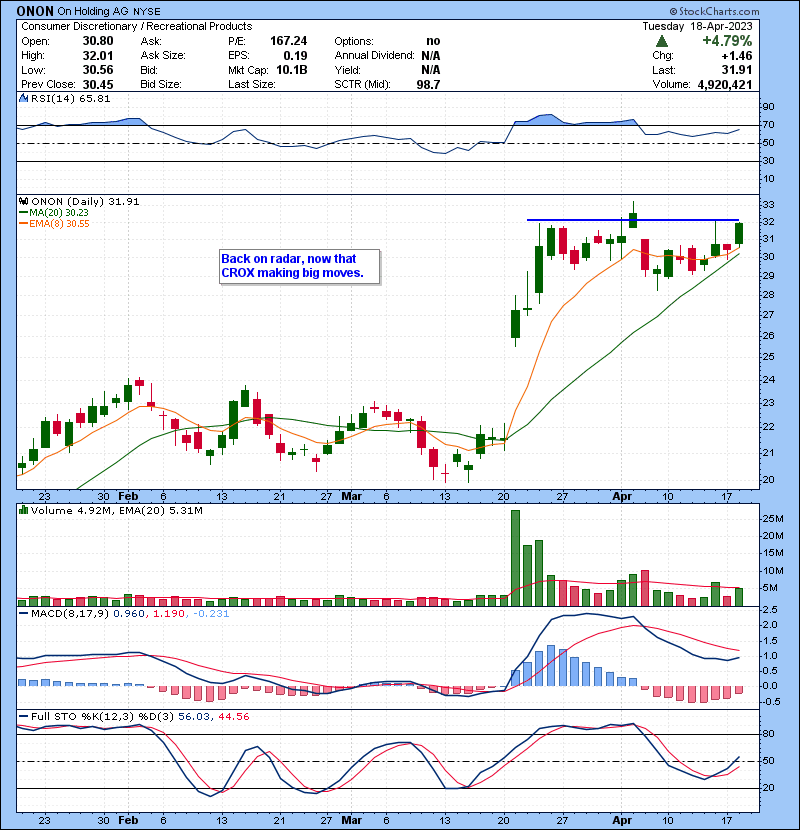Click the Low value 30.56

point(98,70)
